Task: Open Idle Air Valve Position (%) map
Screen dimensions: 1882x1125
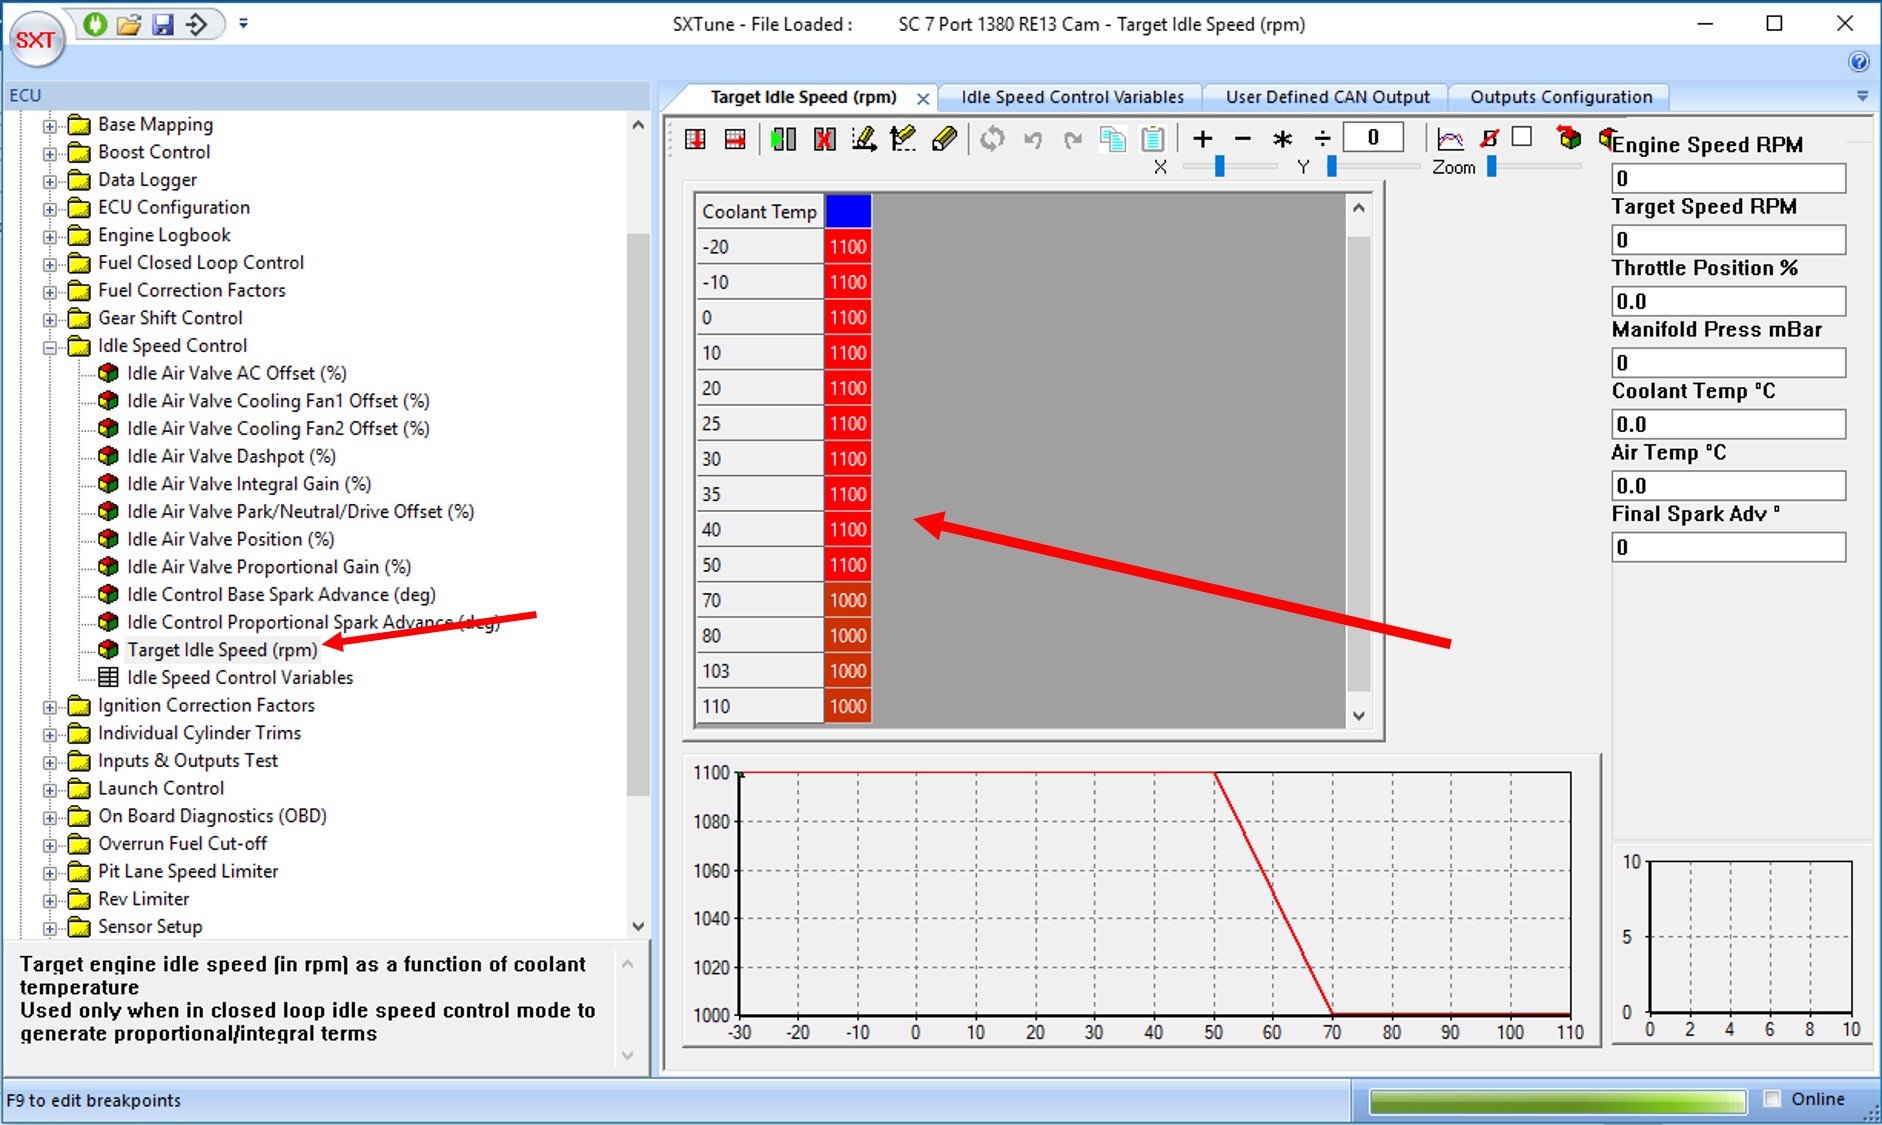Action: [x=230, y=539]
